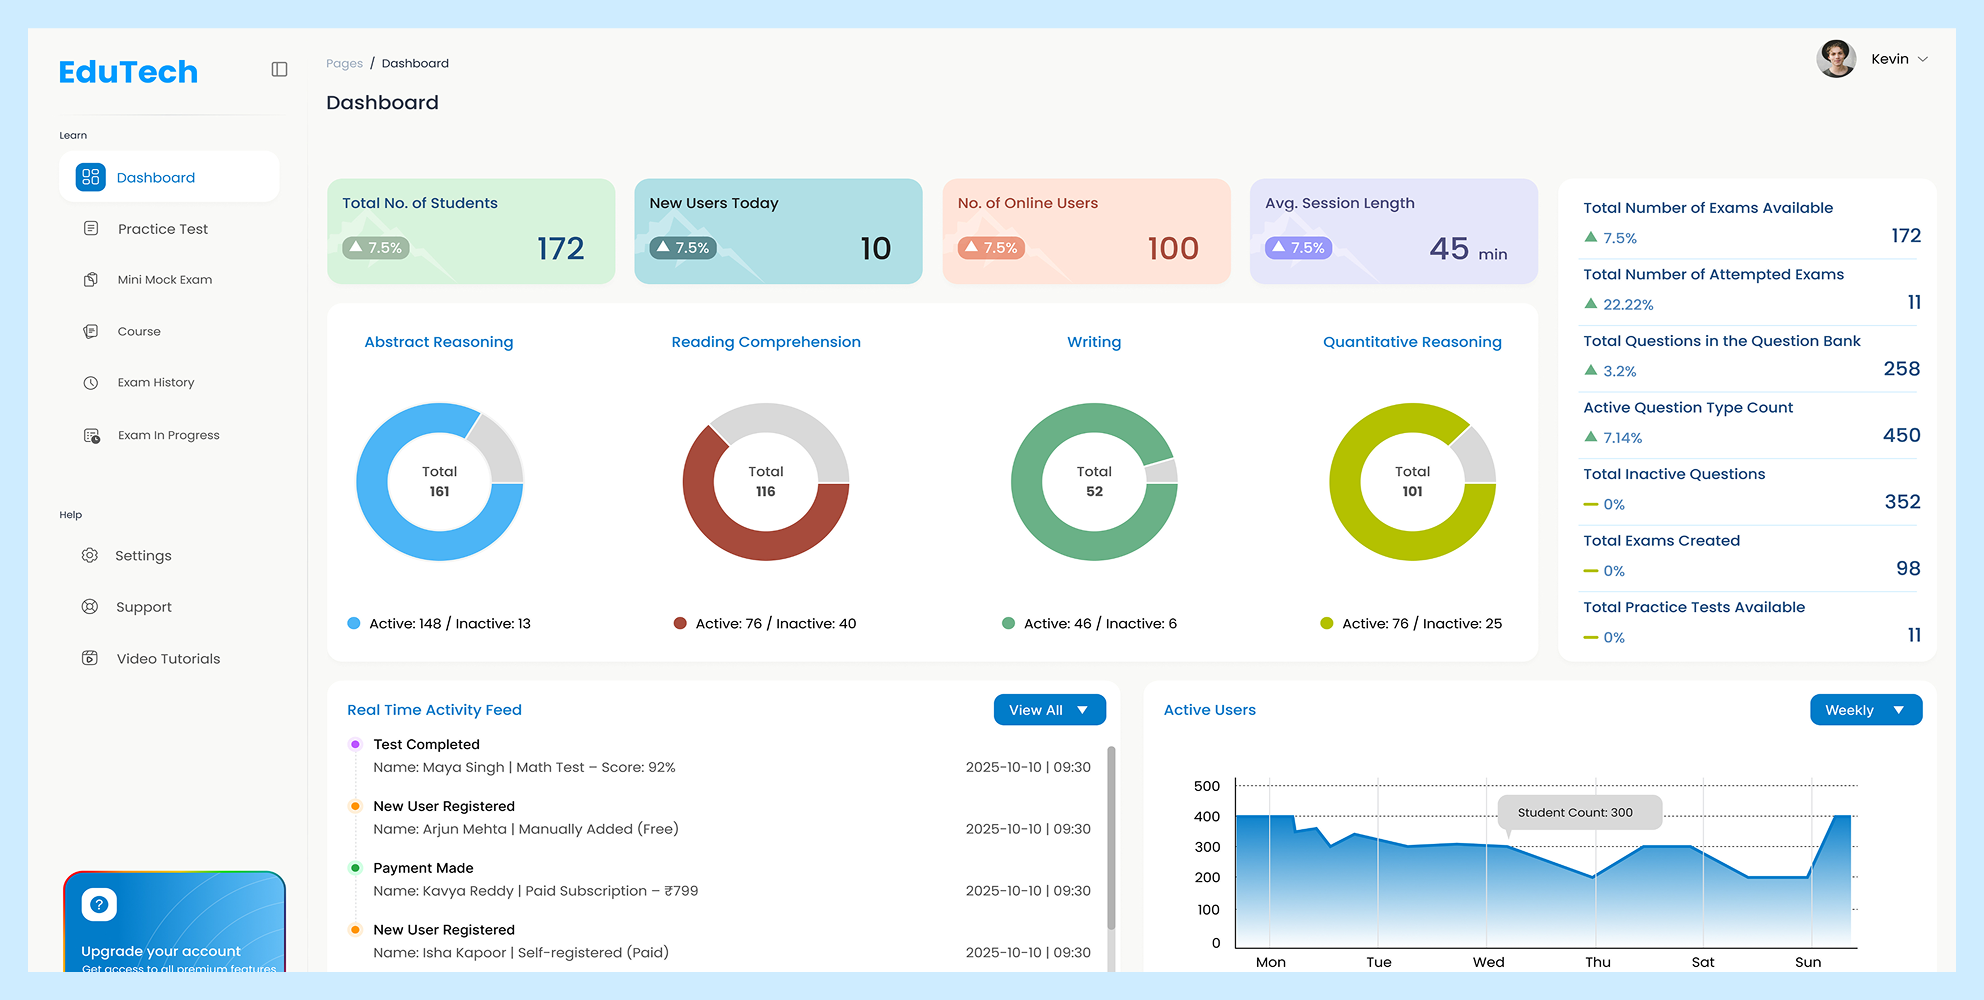Change Active Users range via Weekly dropdown
1984x1000 pixels.
pyautogui.click(x=1864, y=709)
